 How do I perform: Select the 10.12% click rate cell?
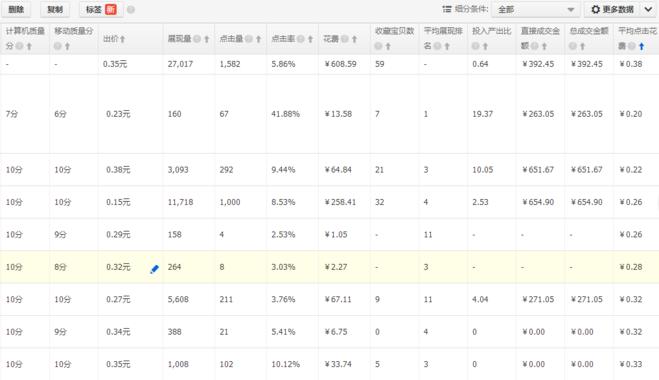pyautogui.click(x=285, y=364)
